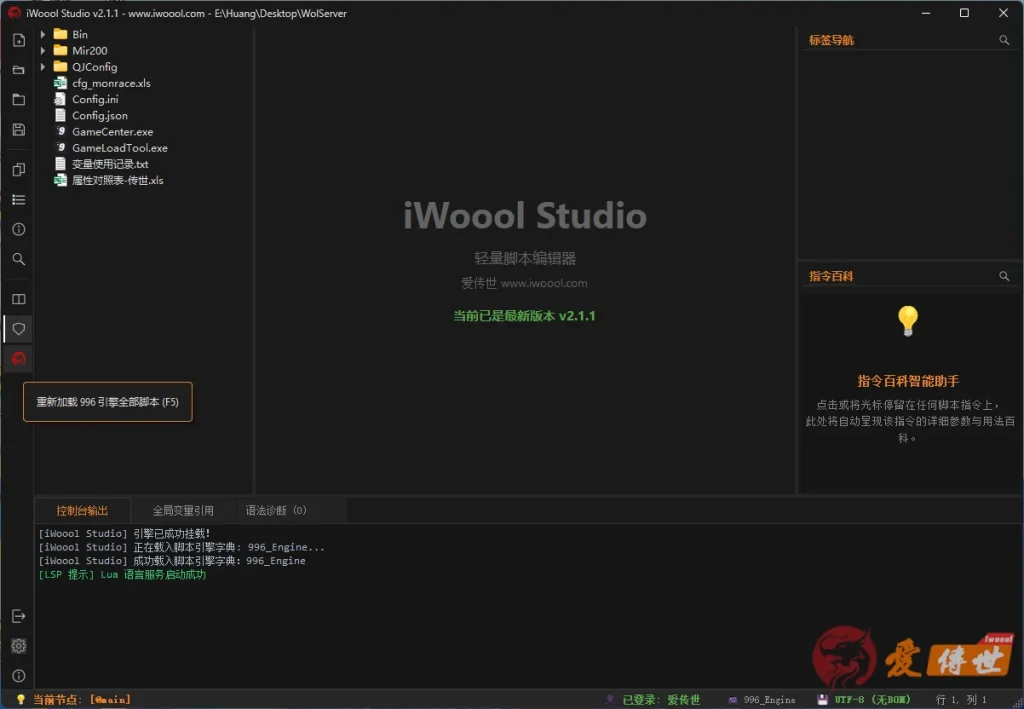Select 属性对照表-传世.xls in the file tree
The width and height of the screenshot is (1024, 709).
(118, 180)
